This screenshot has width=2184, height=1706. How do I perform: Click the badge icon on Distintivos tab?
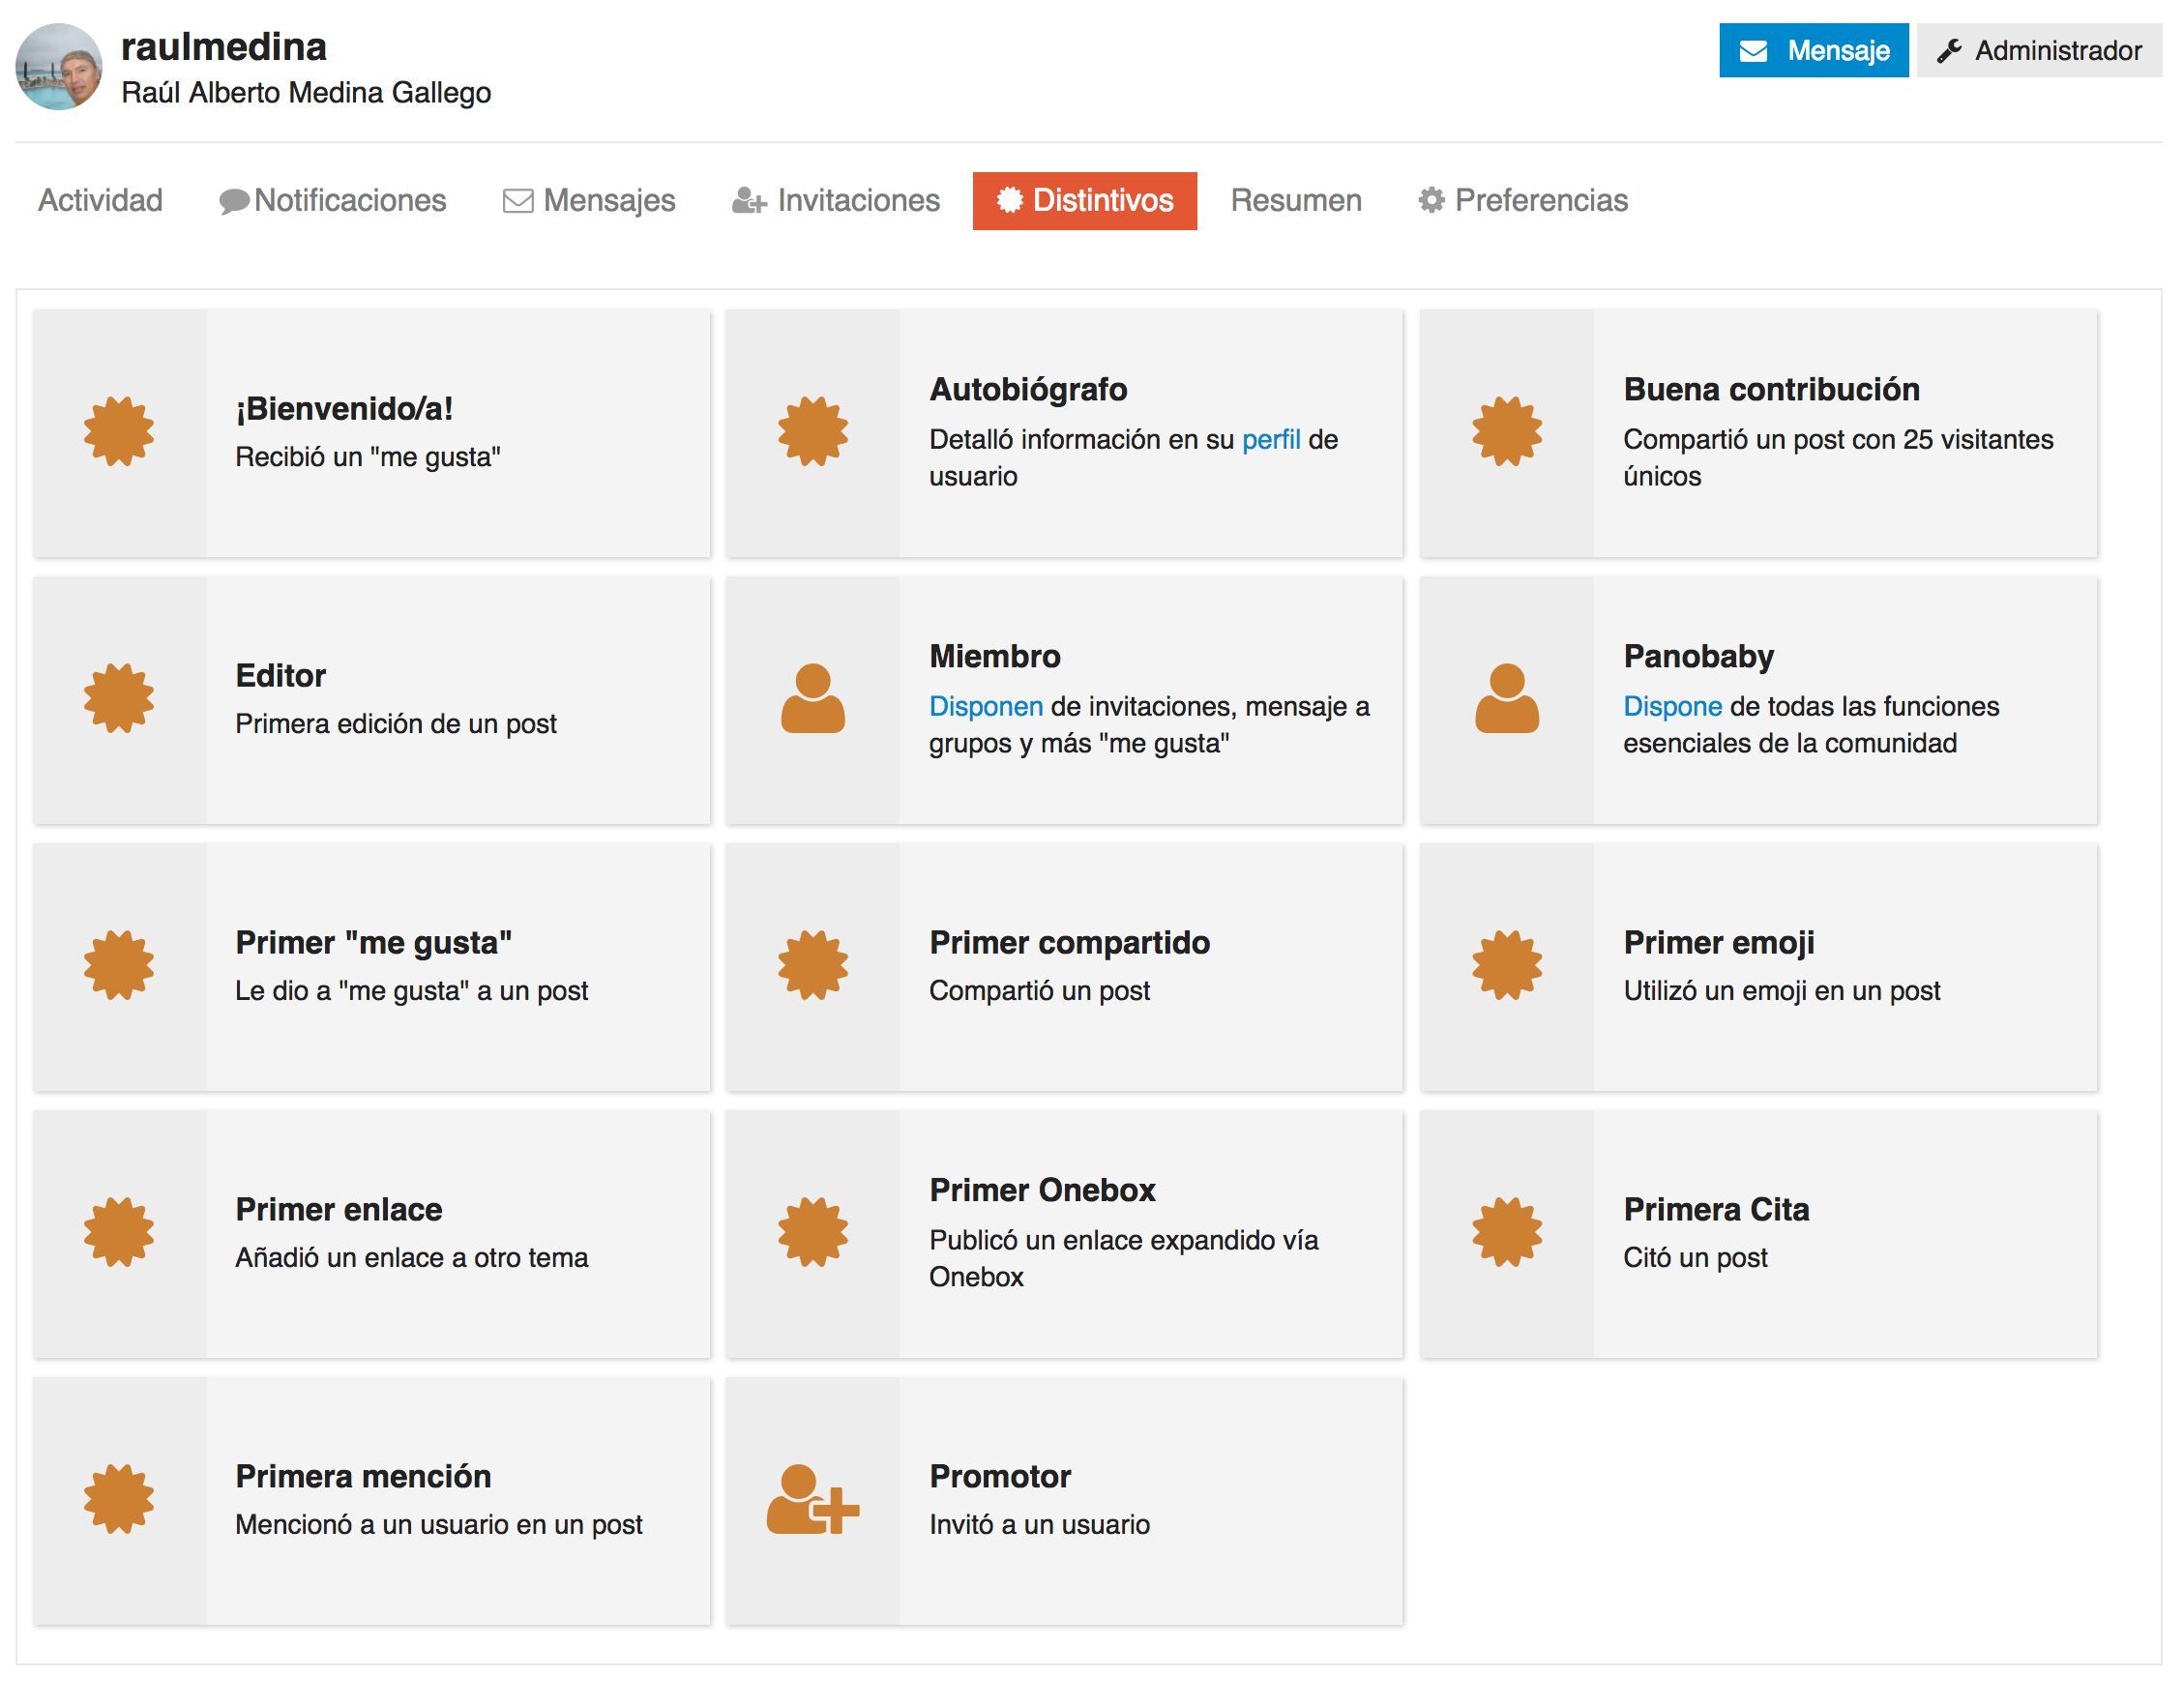(x=1010, y=200)
